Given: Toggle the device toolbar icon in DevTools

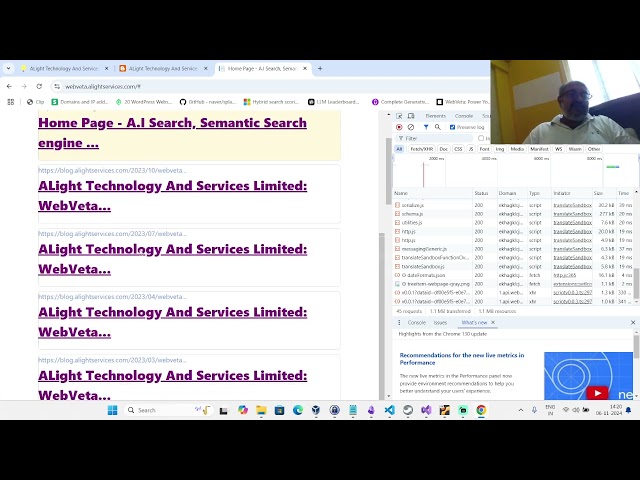Looking at the screenshot, I should (411, 116).
